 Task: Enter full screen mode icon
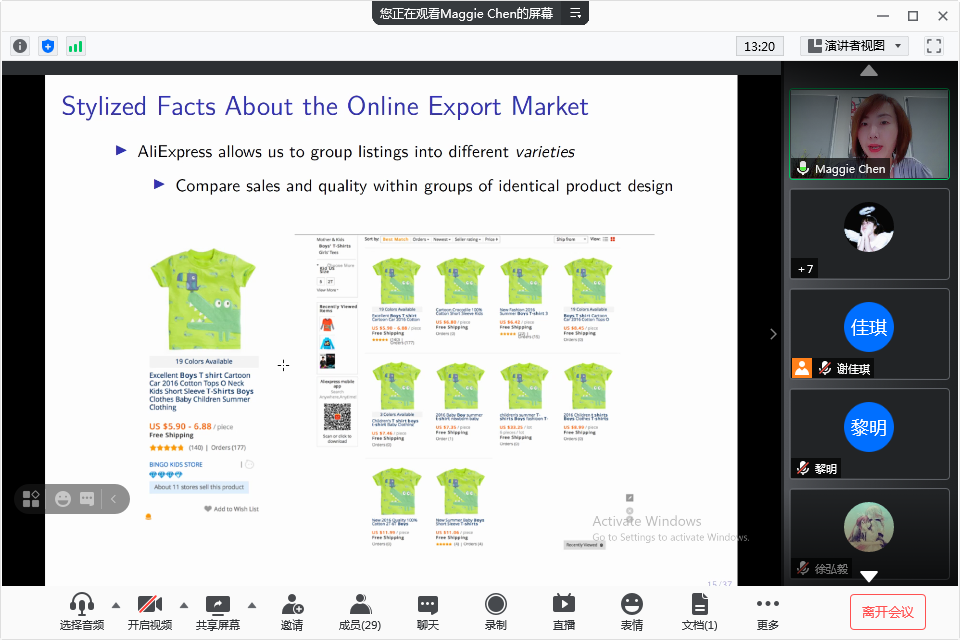point(934,46)
